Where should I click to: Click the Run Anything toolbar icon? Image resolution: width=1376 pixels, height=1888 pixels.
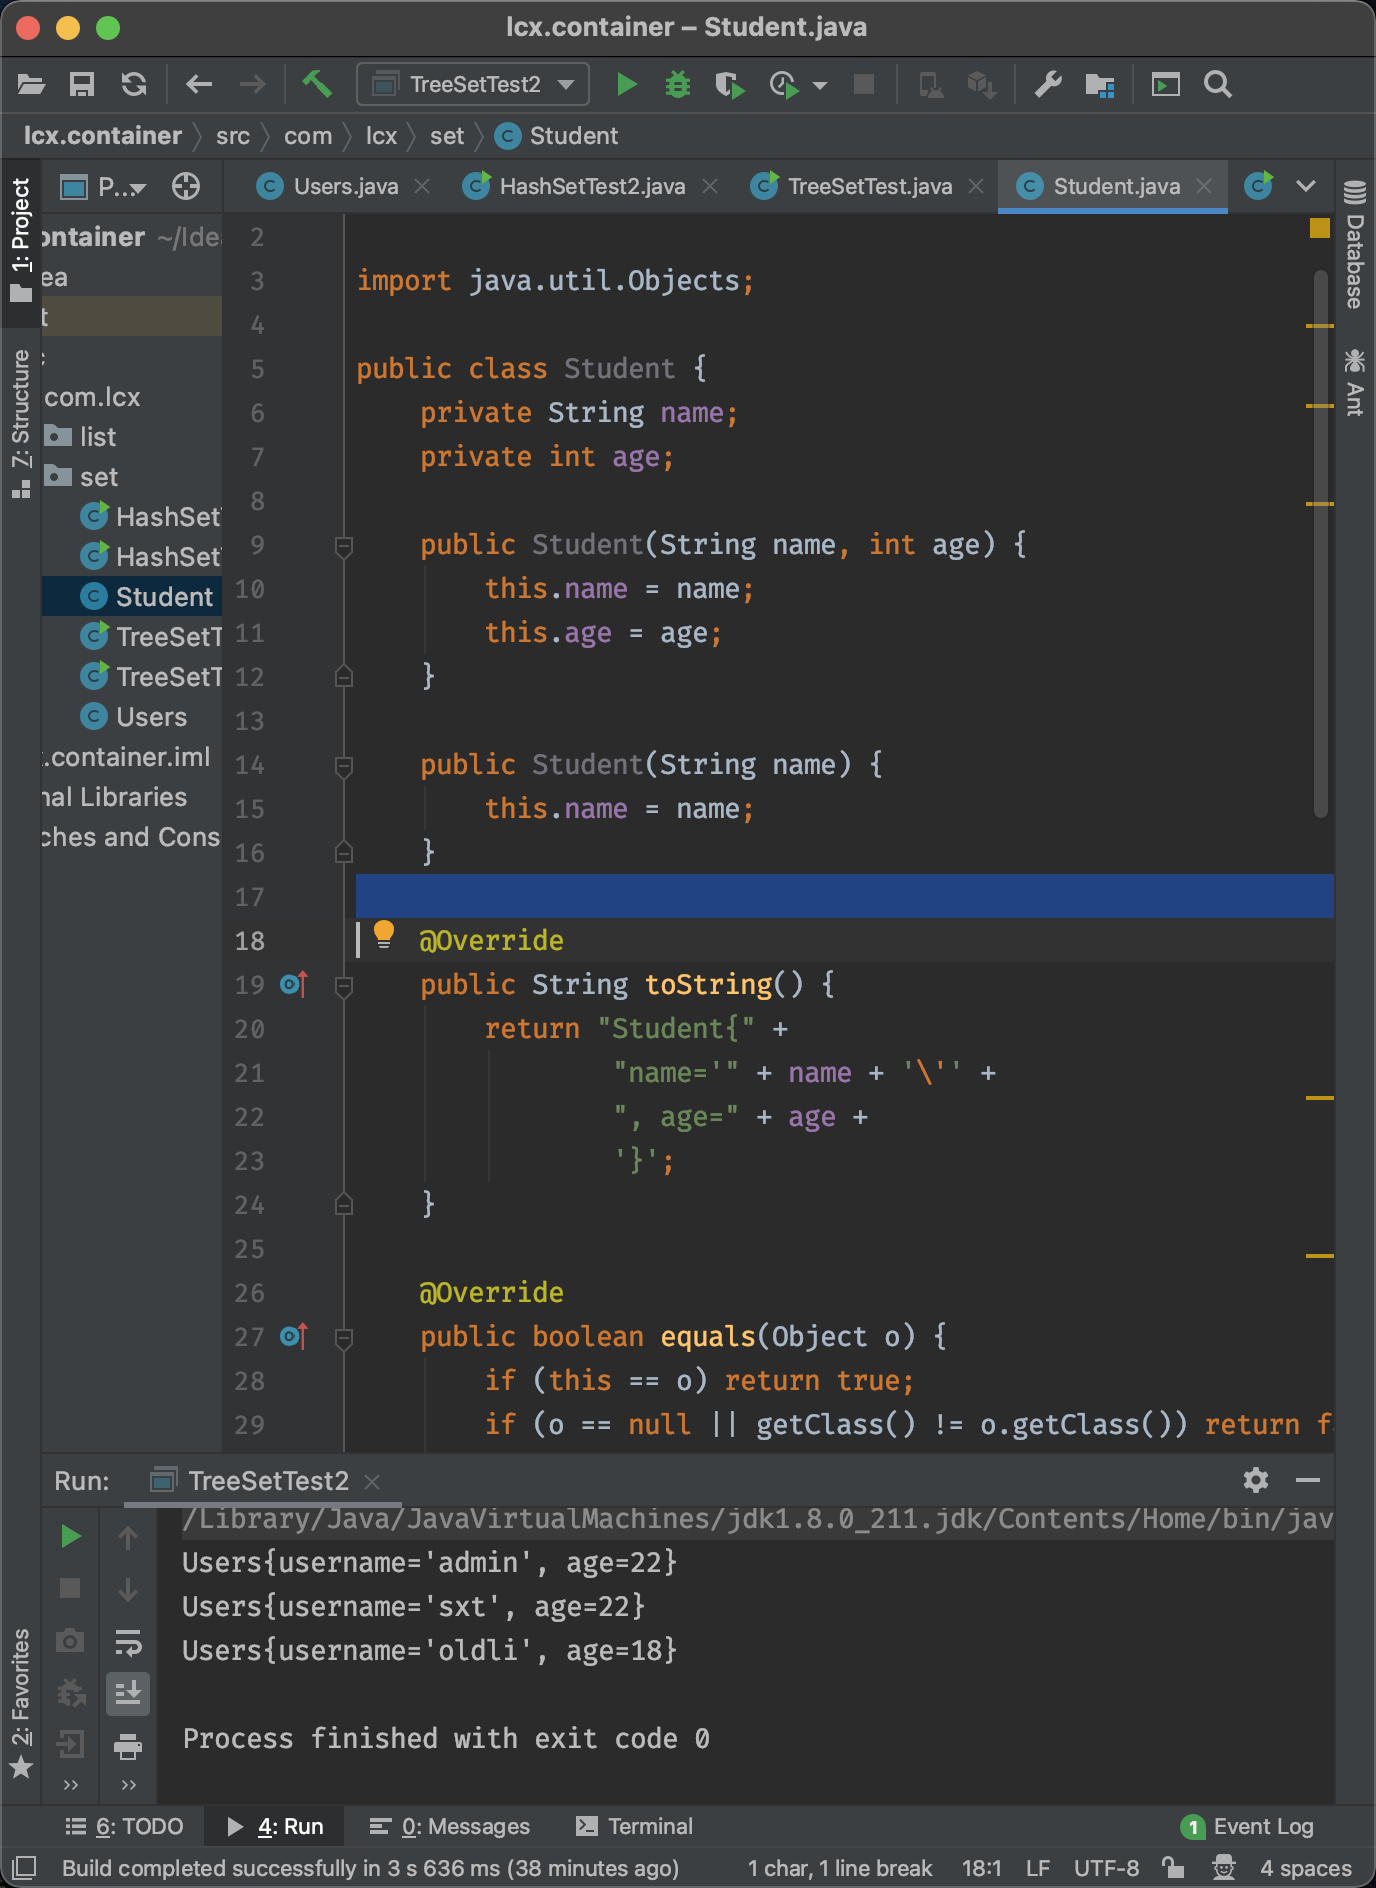pos(1165,84)
